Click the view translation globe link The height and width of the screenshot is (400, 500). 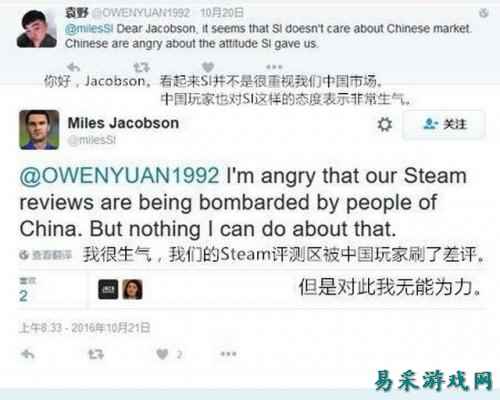coord(46,255)
